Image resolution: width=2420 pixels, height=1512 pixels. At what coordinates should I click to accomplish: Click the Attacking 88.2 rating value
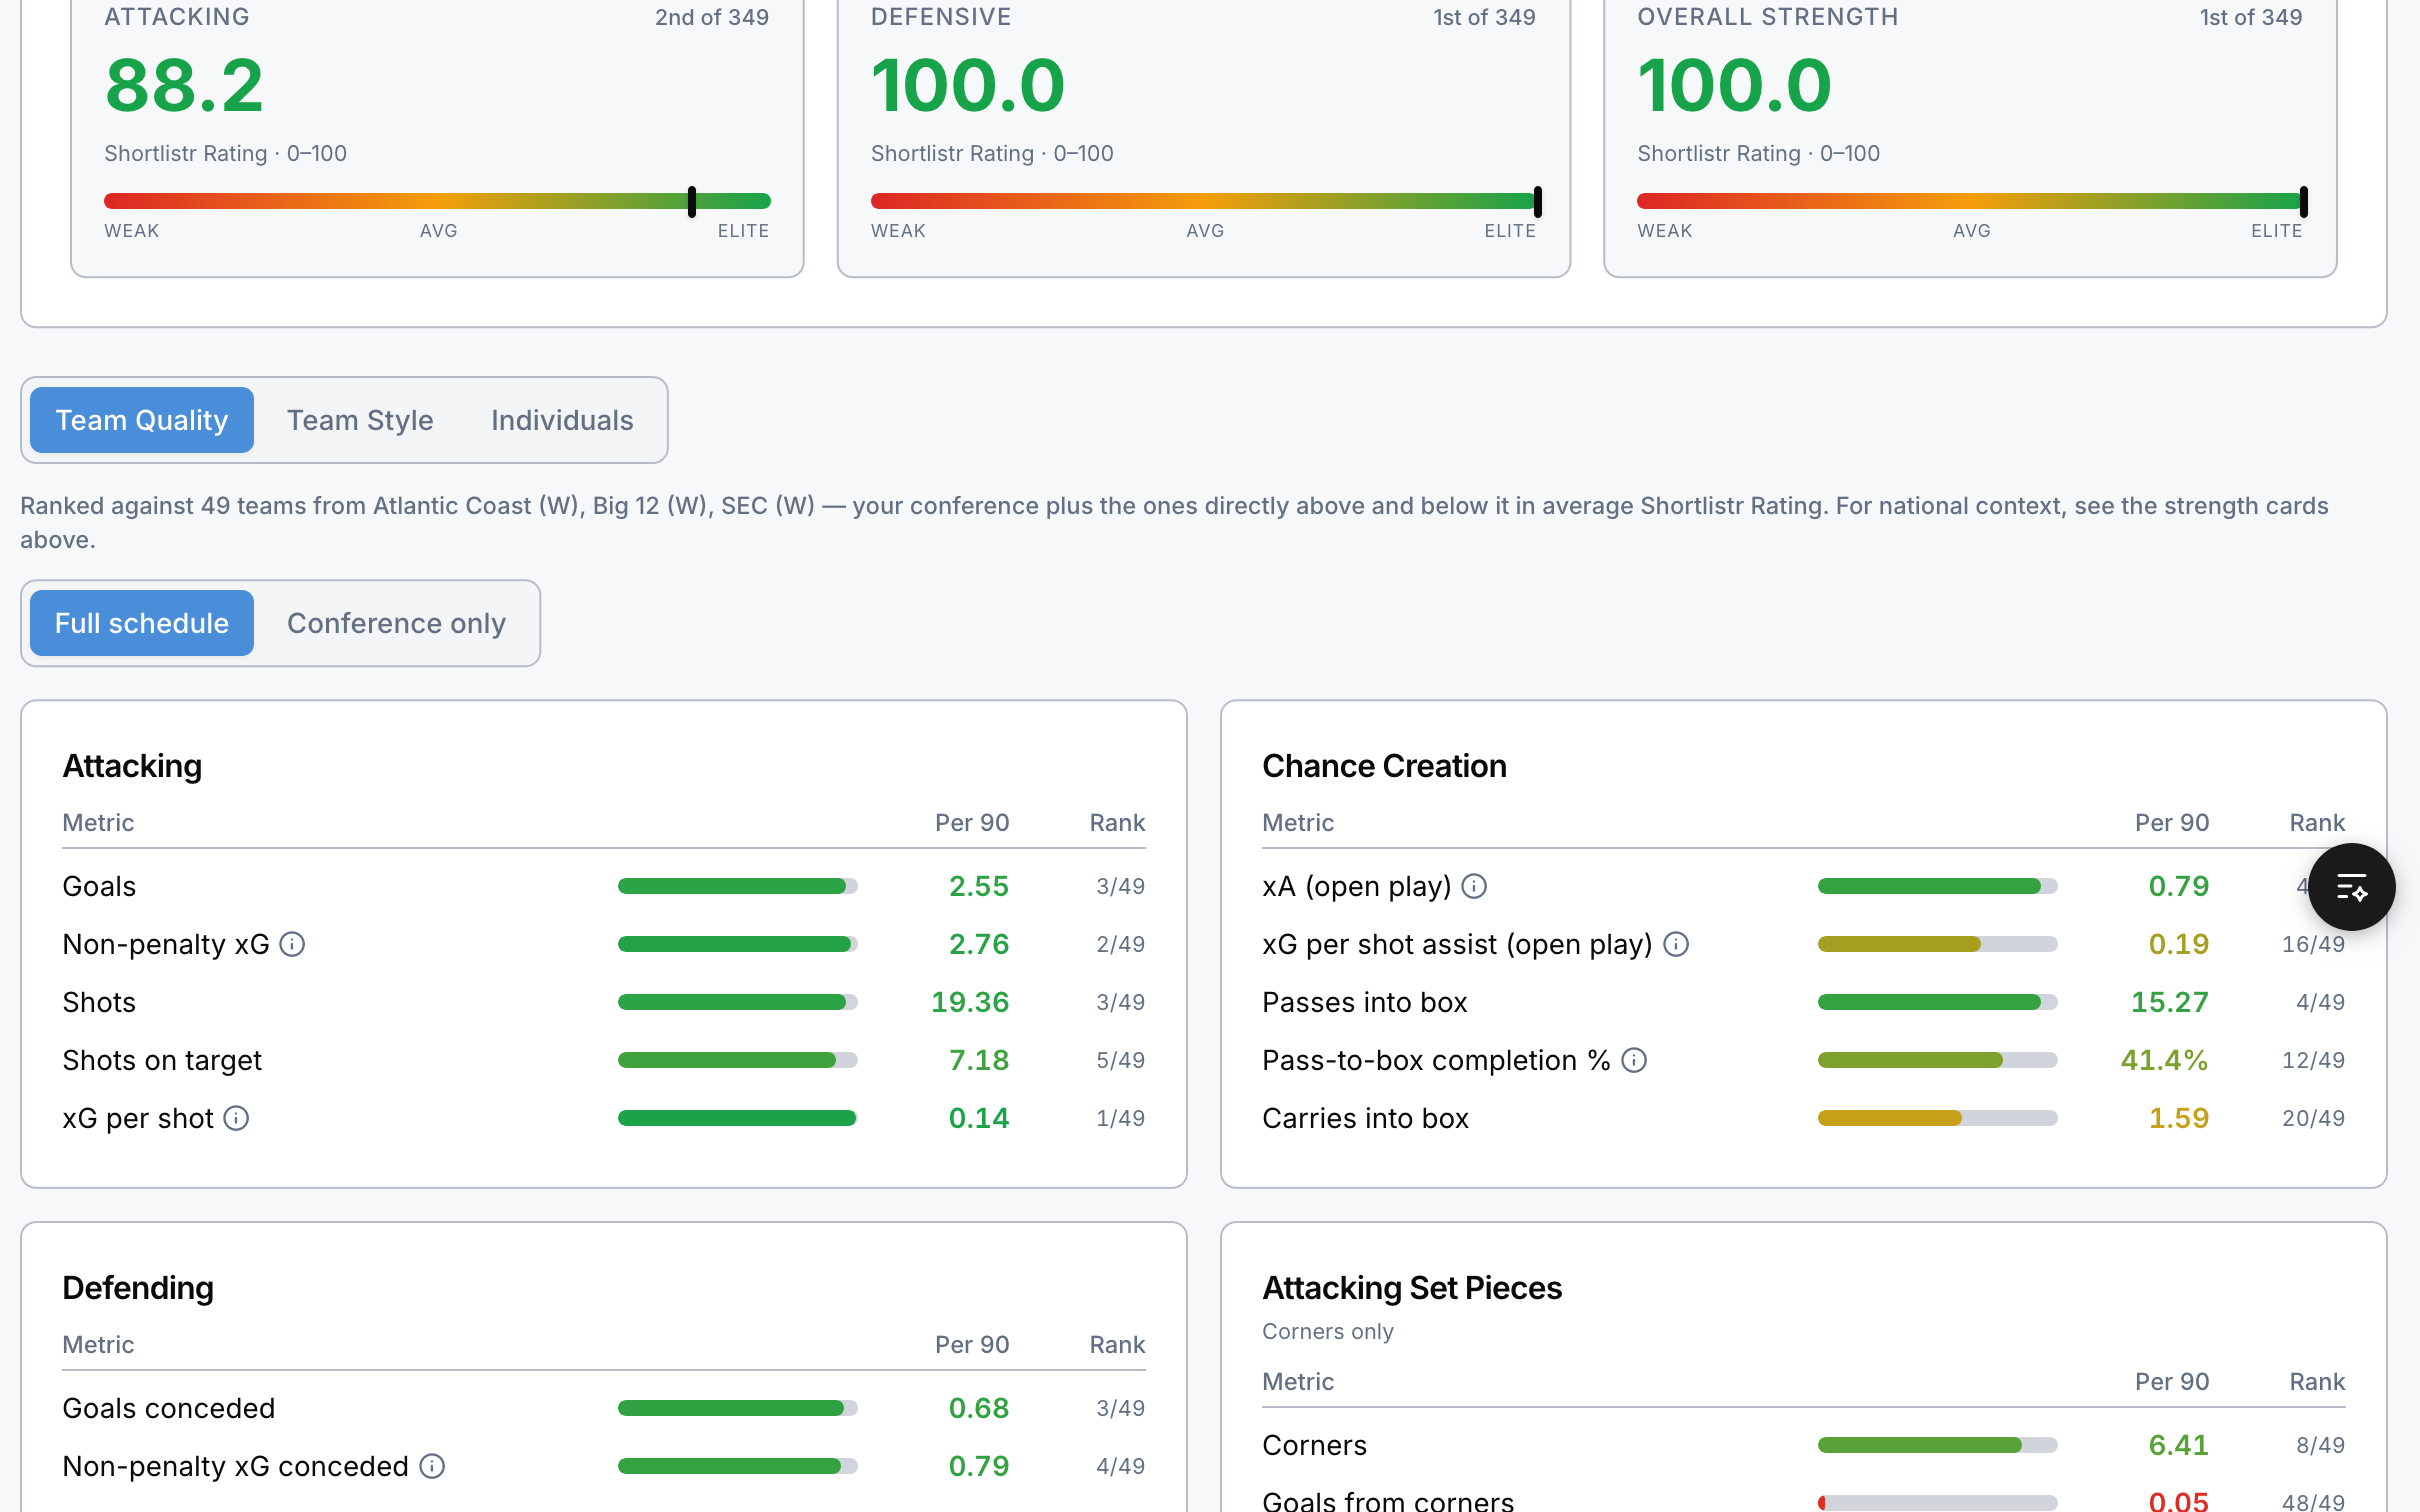click(x=184, y=86)
